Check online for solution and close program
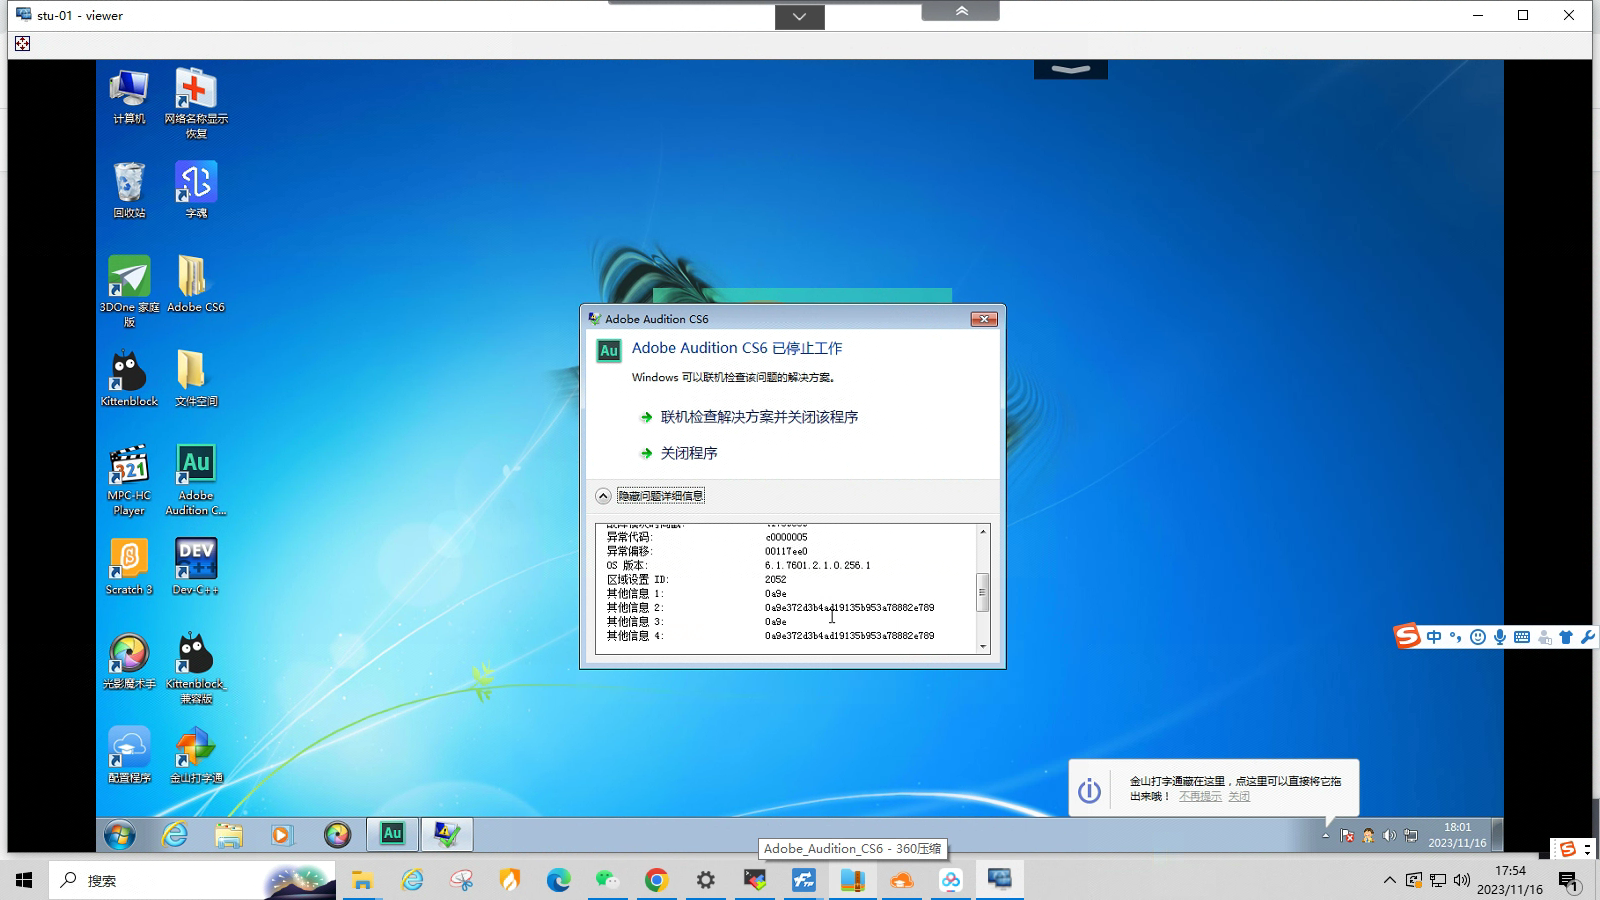 point(758,417)
